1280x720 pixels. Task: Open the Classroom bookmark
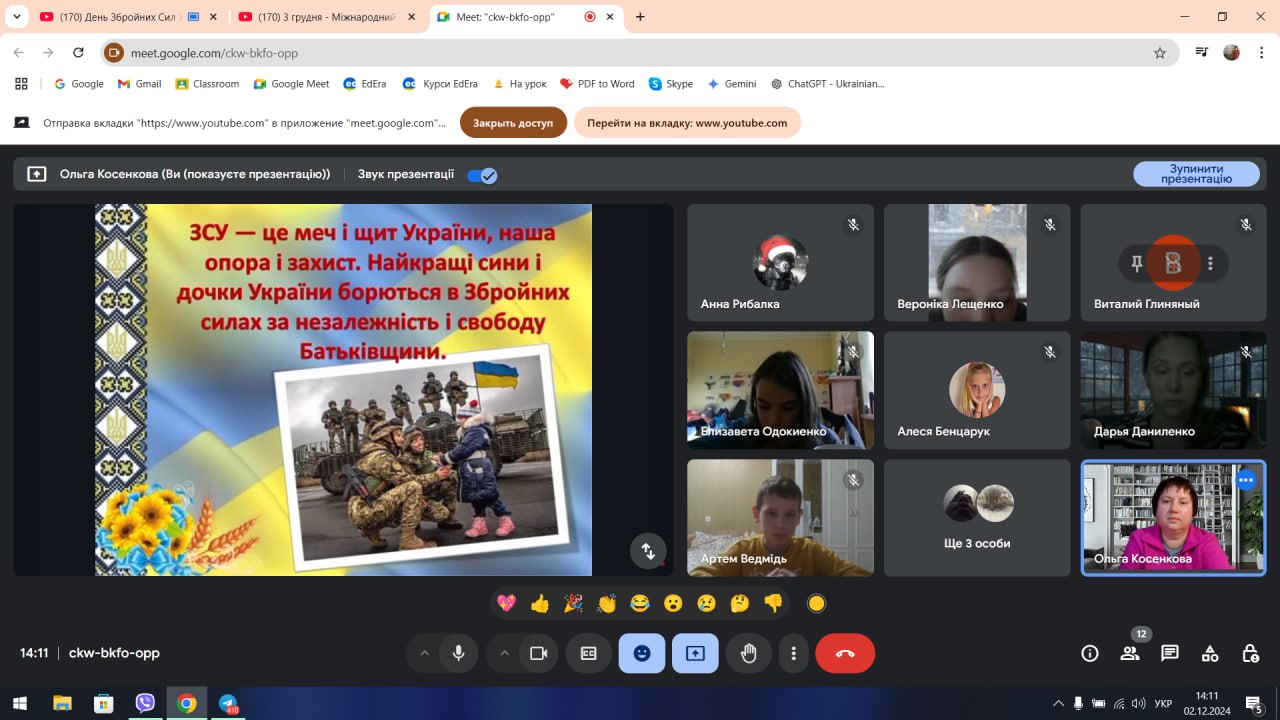coord(207,84)
